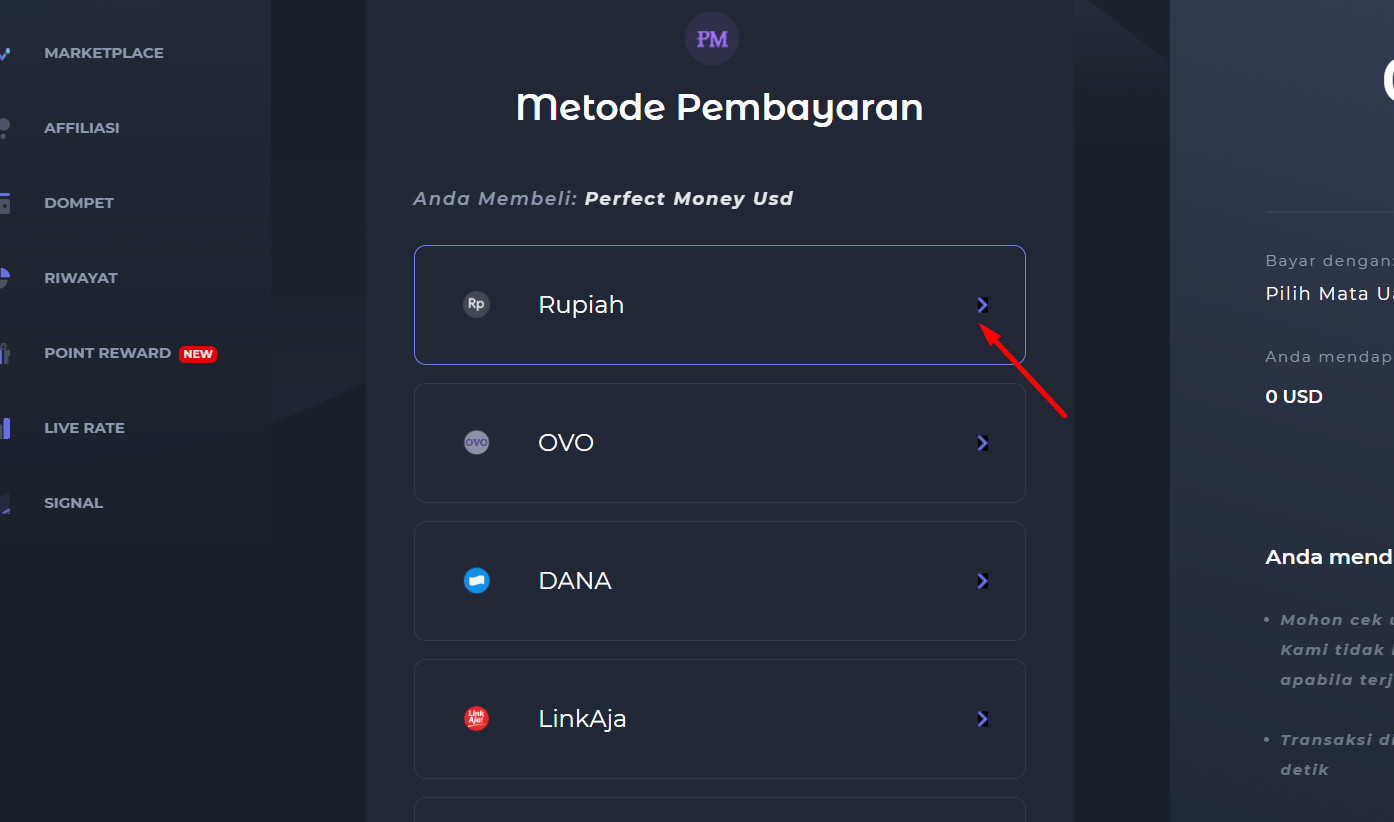Click the Rp Rupiah currency icon
1394x822 pixels.
point(477,304)
